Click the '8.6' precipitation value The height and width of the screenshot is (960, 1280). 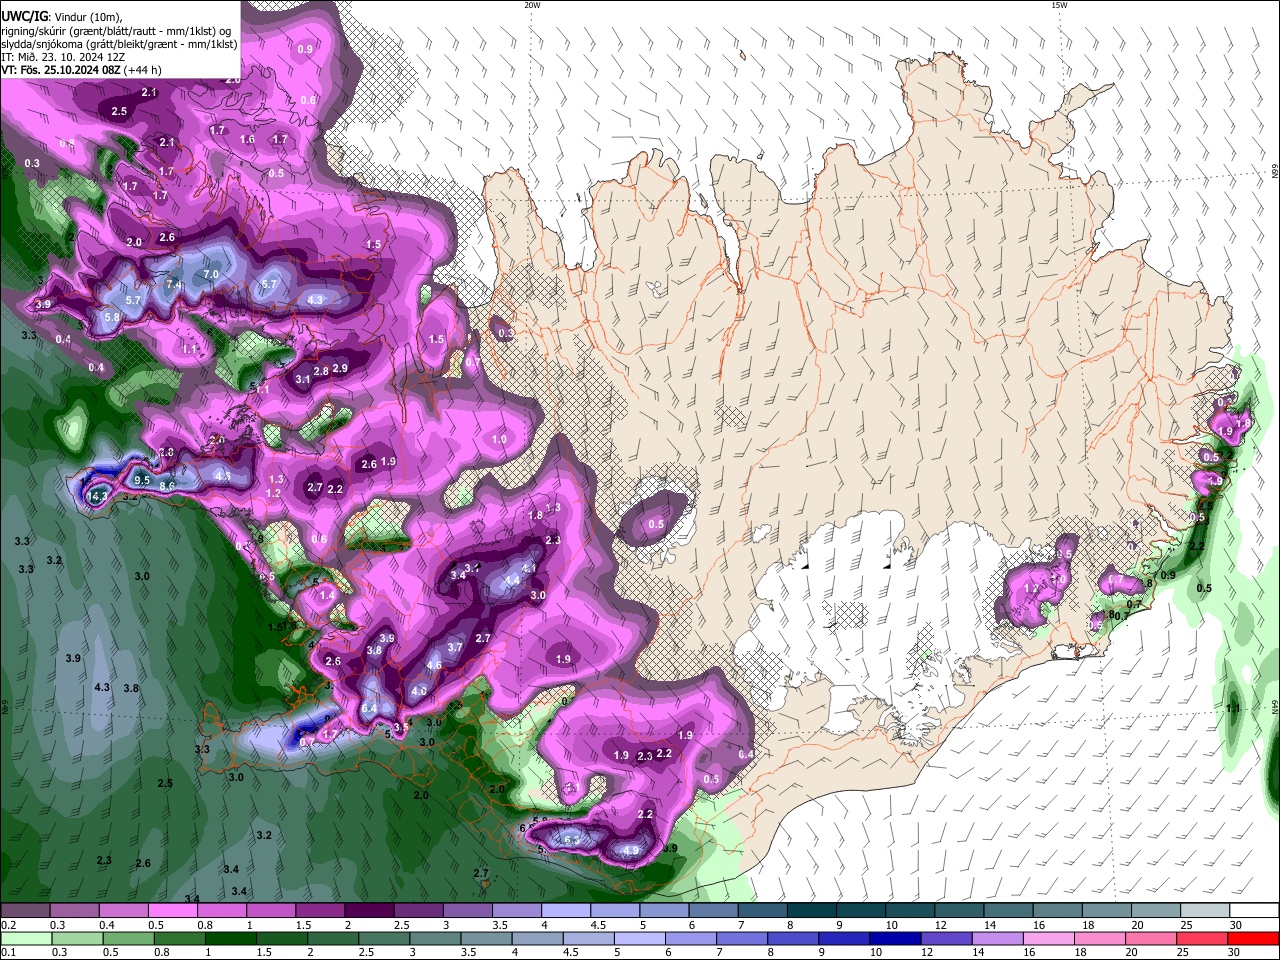tap(167, 486)
